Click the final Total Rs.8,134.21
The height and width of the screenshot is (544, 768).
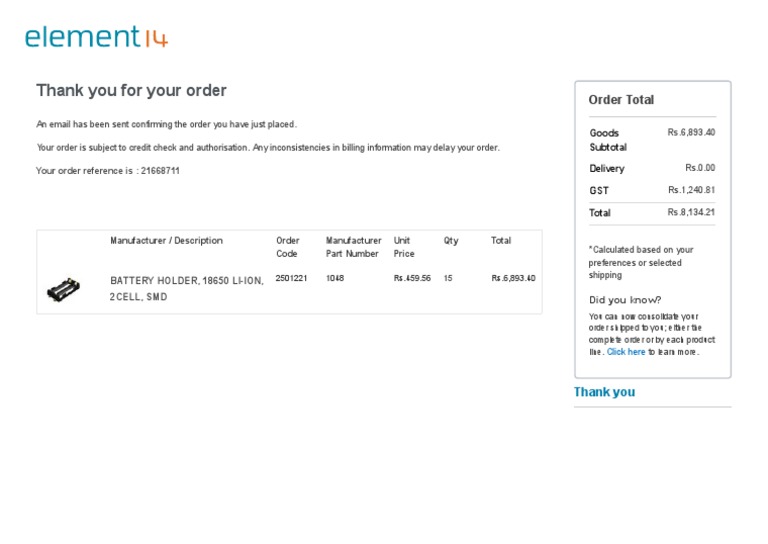click(x=691, y=212)
